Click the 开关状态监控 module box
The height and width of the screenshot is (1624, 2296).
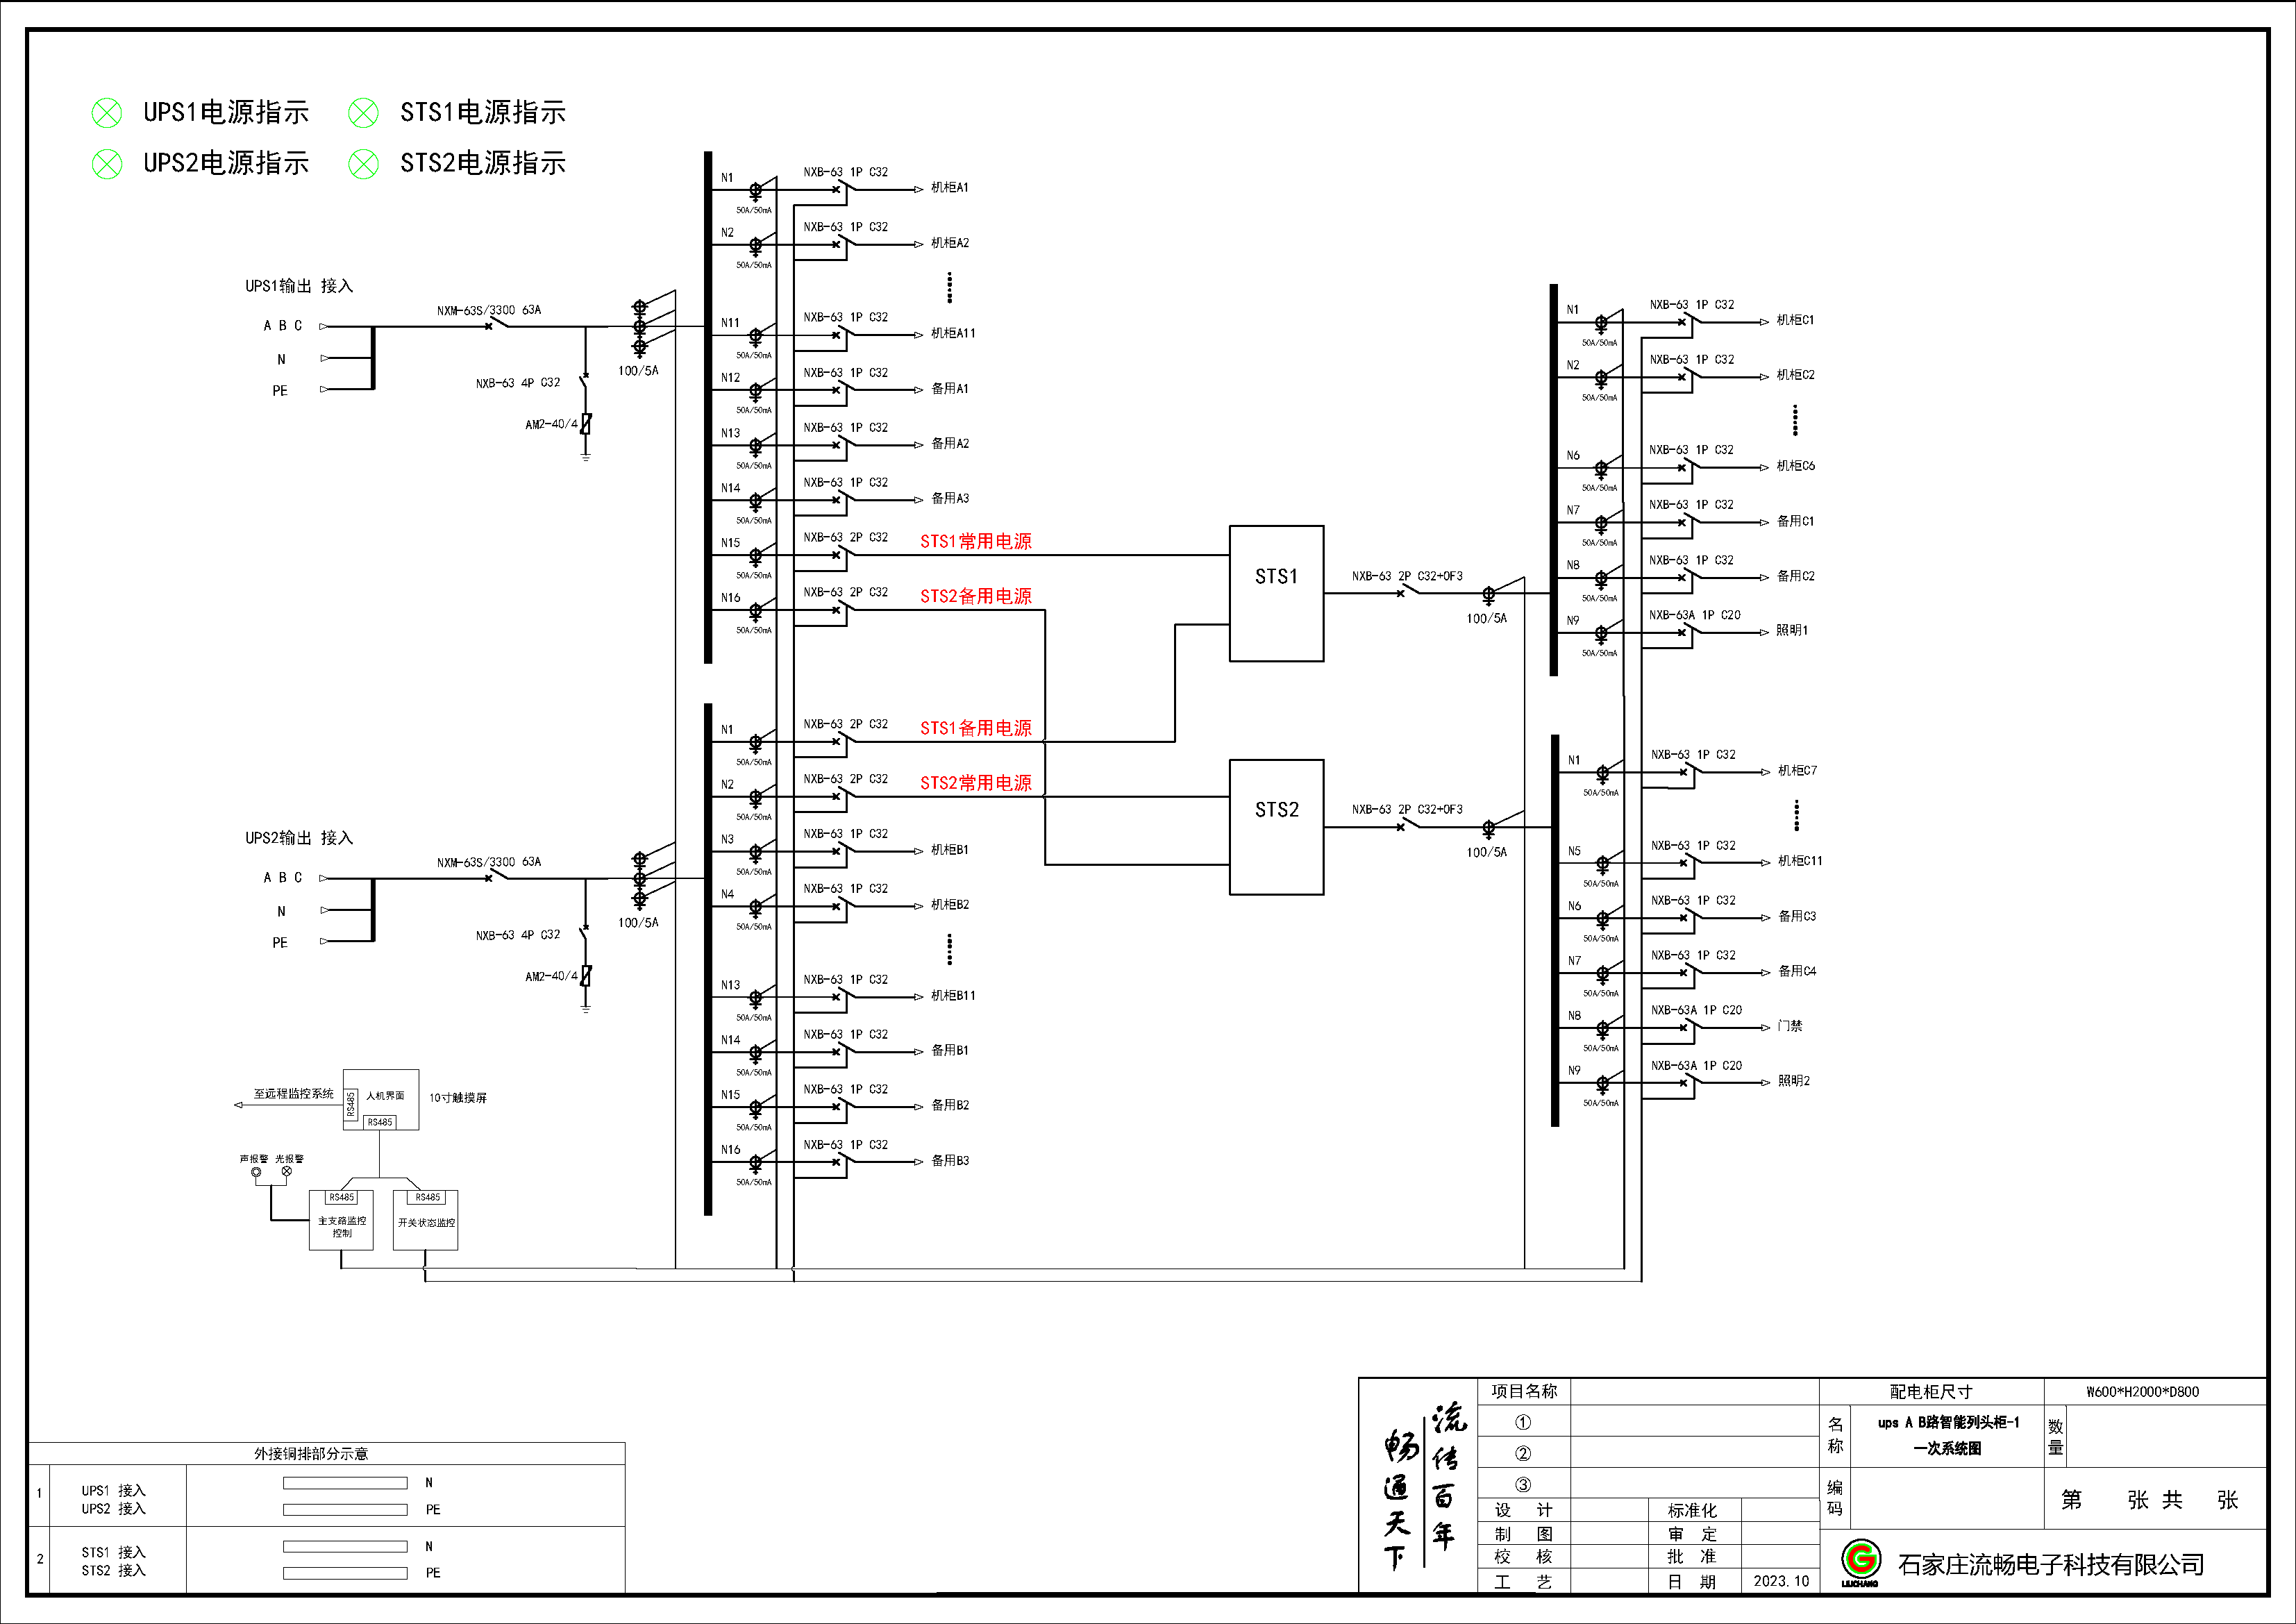[426, 1221]
